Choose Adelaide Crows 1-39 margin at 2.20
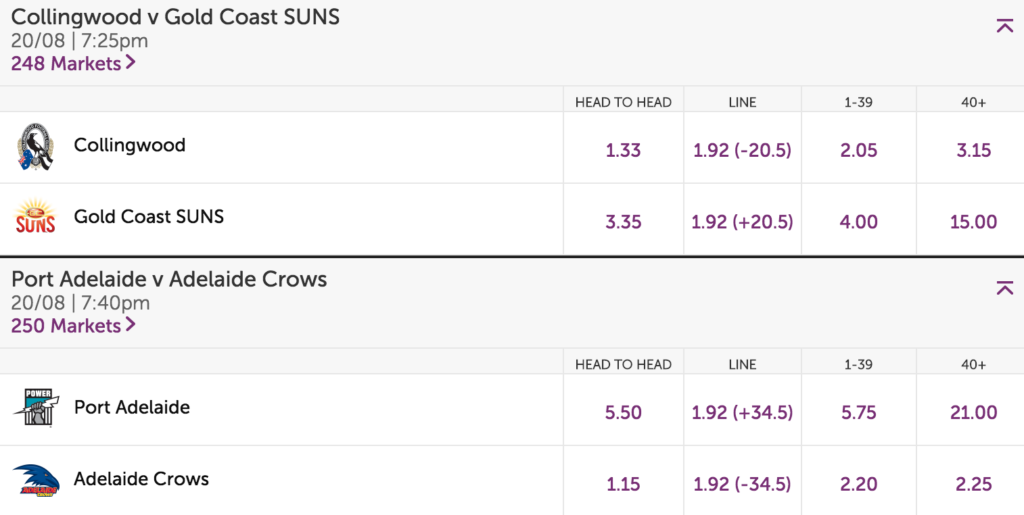The image size is (1024, 515). click(x=858, y=484)
